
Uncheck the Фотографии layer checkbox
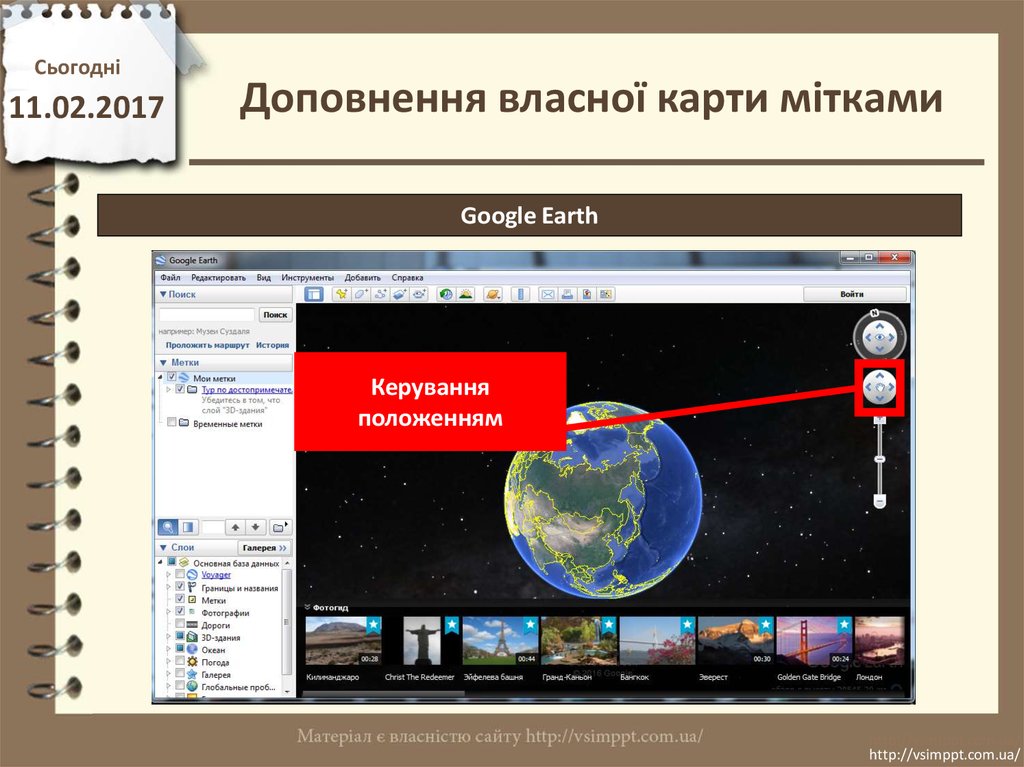(x=180, y=612)
